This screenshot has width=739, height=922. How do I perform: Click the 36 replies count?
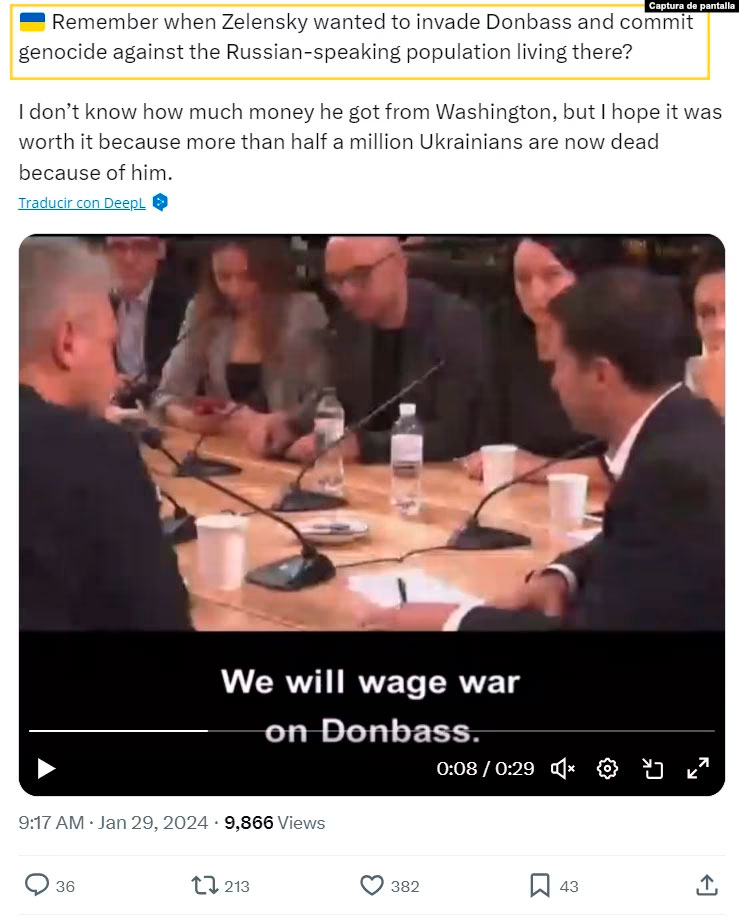click(x=65, y=886)
